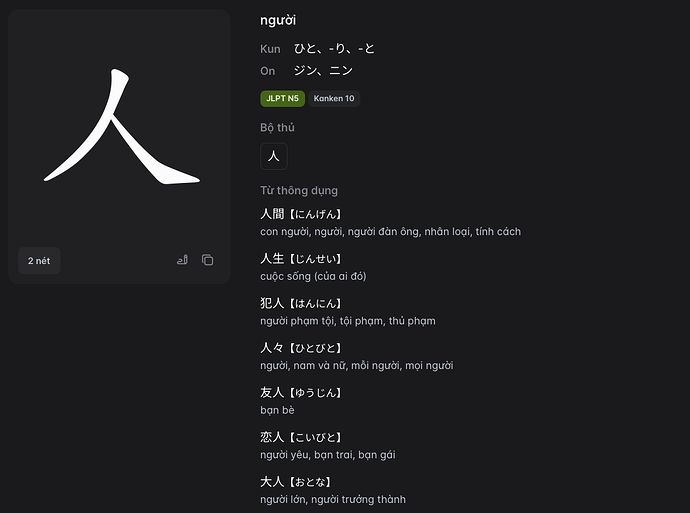690x513 pixels.
Task: Click the Từ thông dụng section heading
Action: [x=299, y=190]
